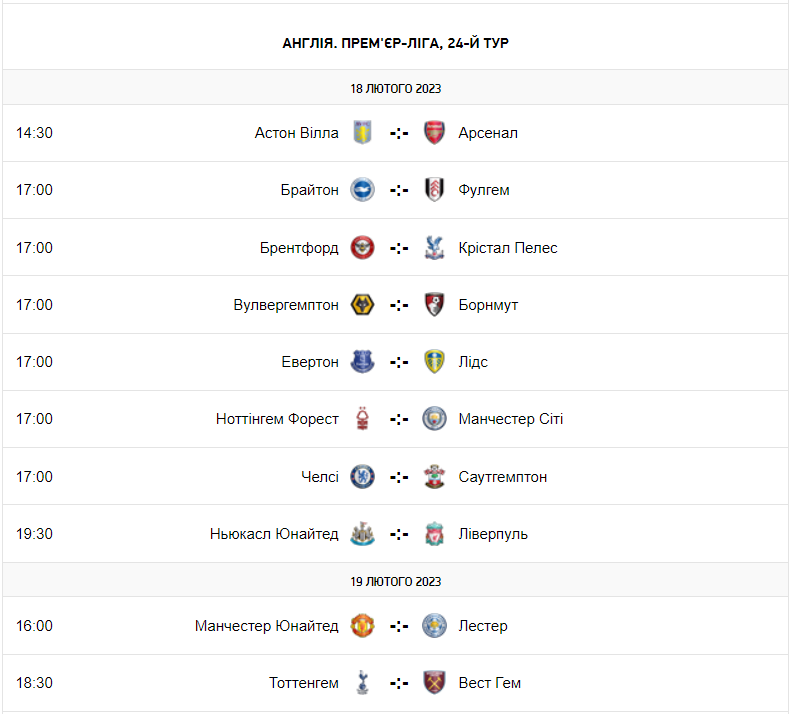This screenshot has height=714, width=791.
Task: Click the Crystal Palace eagle crest
Action: (434, 247)
